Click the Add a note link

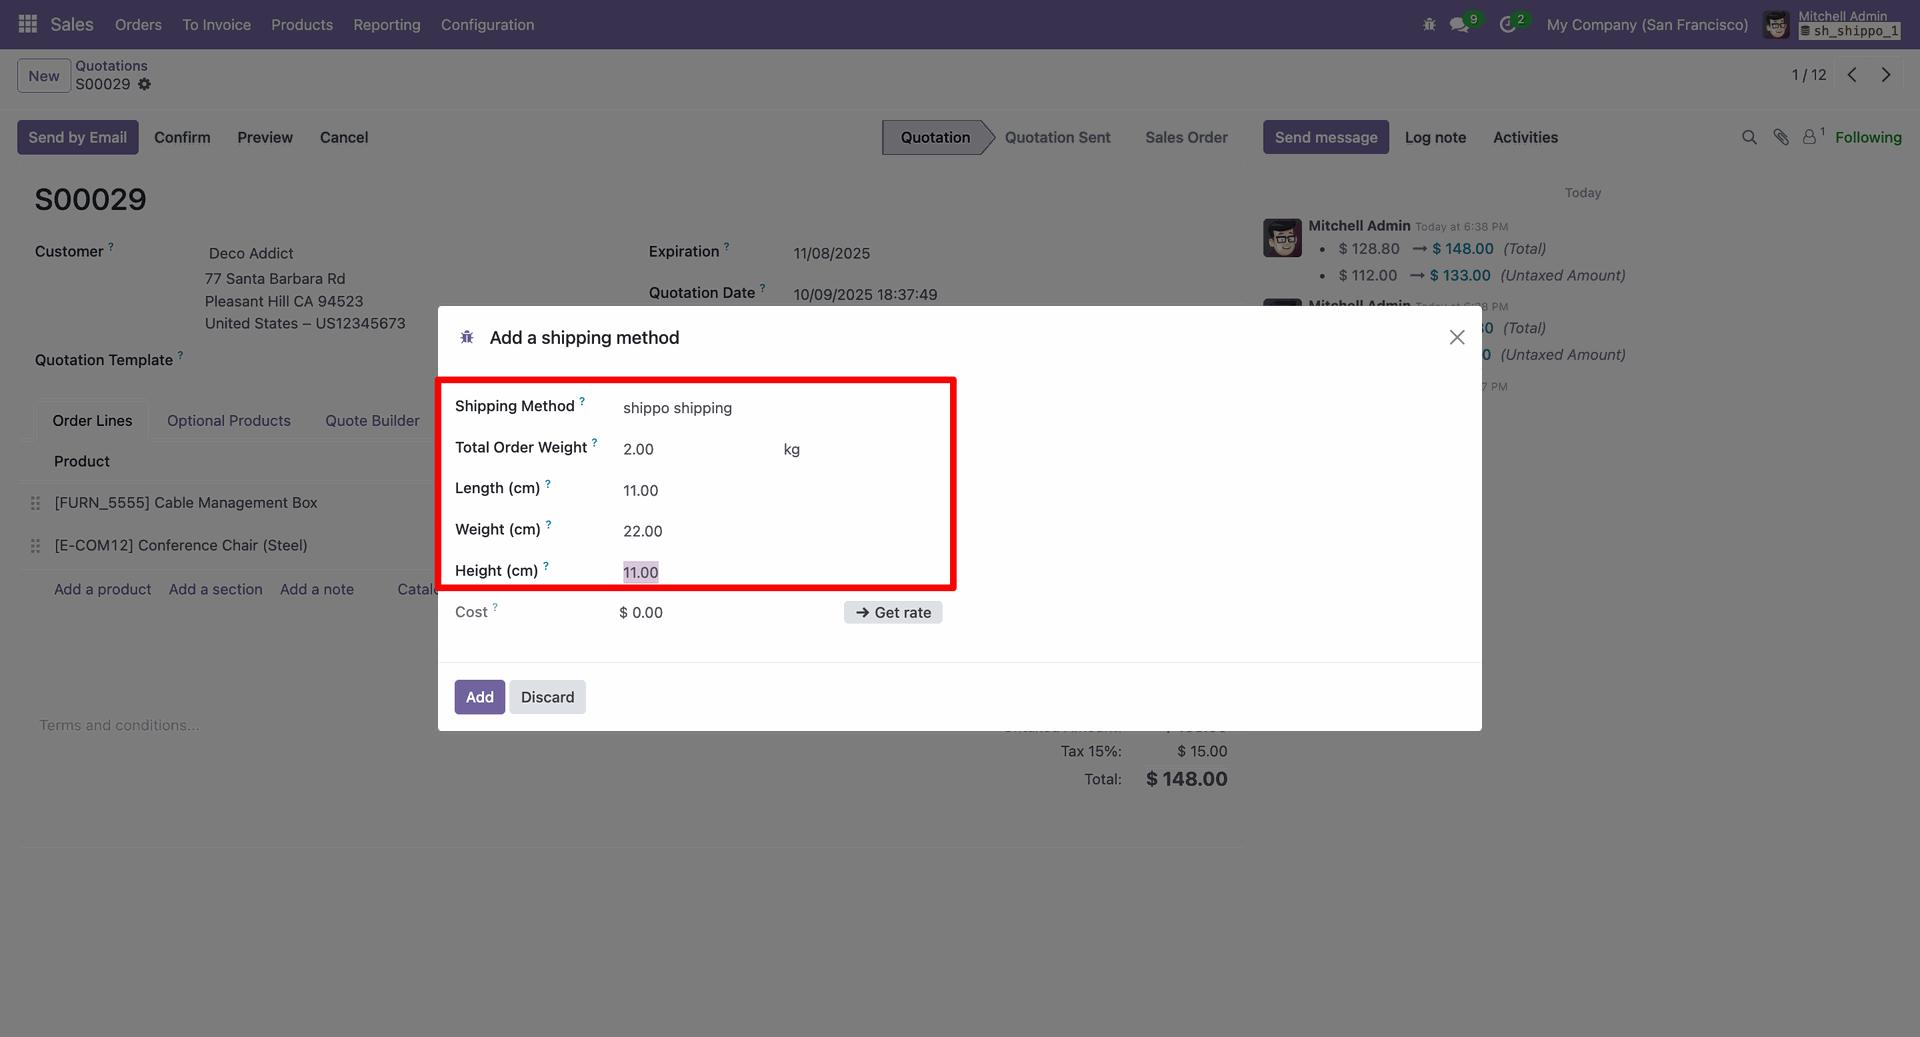pos(317,589)
